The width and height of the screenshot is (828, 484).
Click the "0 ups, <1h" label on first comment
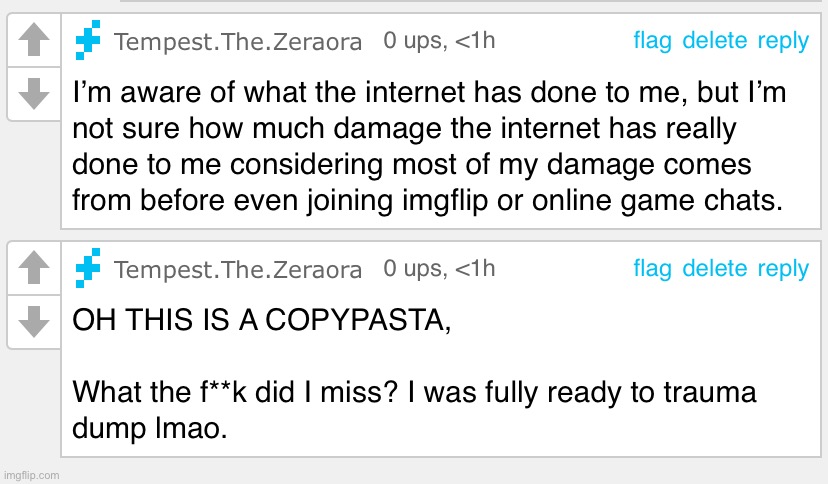tap(439, 41)
